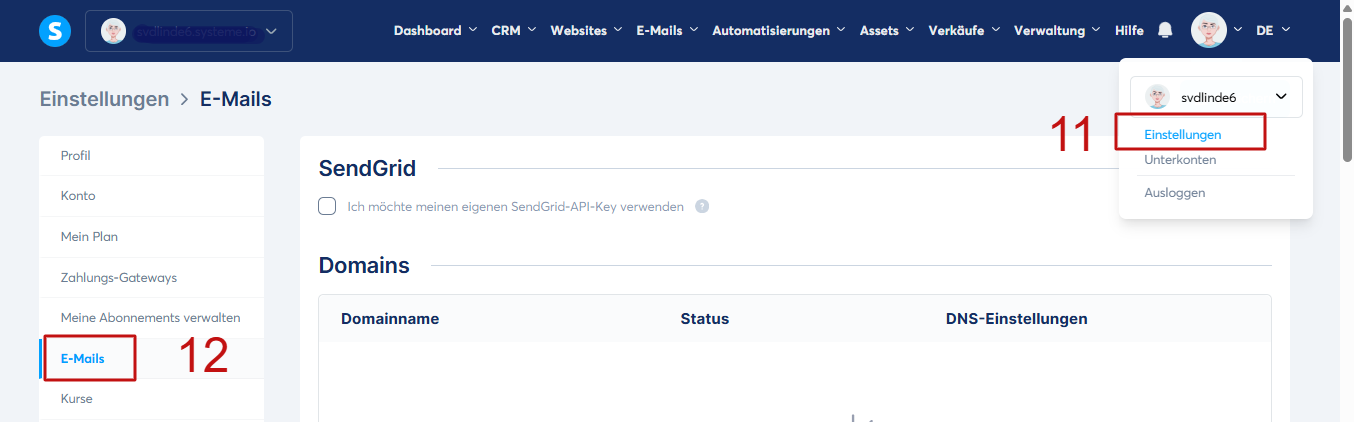Open Mein Plan in settings sidebar

tap(151, 237)
